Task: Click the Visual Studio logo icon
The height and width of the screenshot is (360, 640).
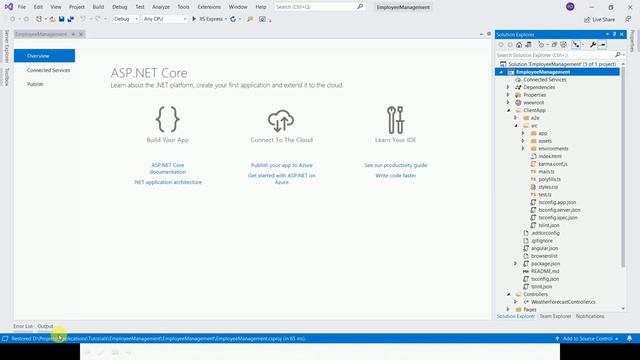Action: (x=9, y=7)
